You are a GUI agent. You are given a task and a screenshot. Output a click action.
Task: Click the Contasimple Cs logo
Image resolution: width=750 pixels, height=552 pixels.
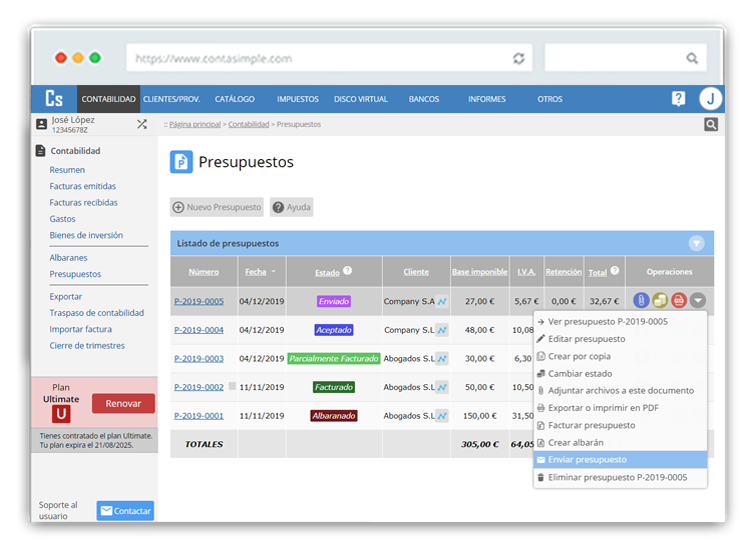pos(53,99)
